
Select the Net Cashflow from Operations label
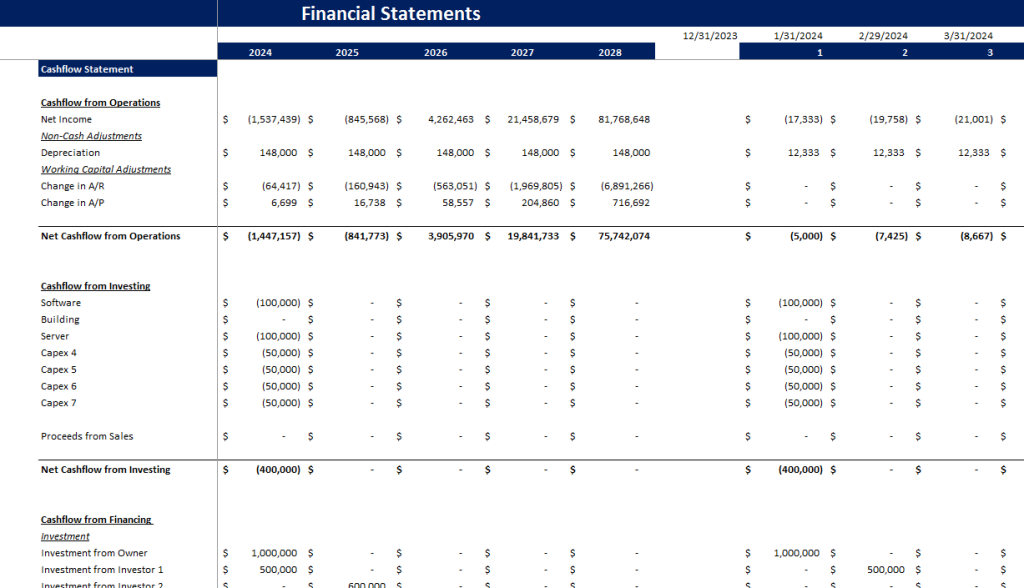(110, 236)
